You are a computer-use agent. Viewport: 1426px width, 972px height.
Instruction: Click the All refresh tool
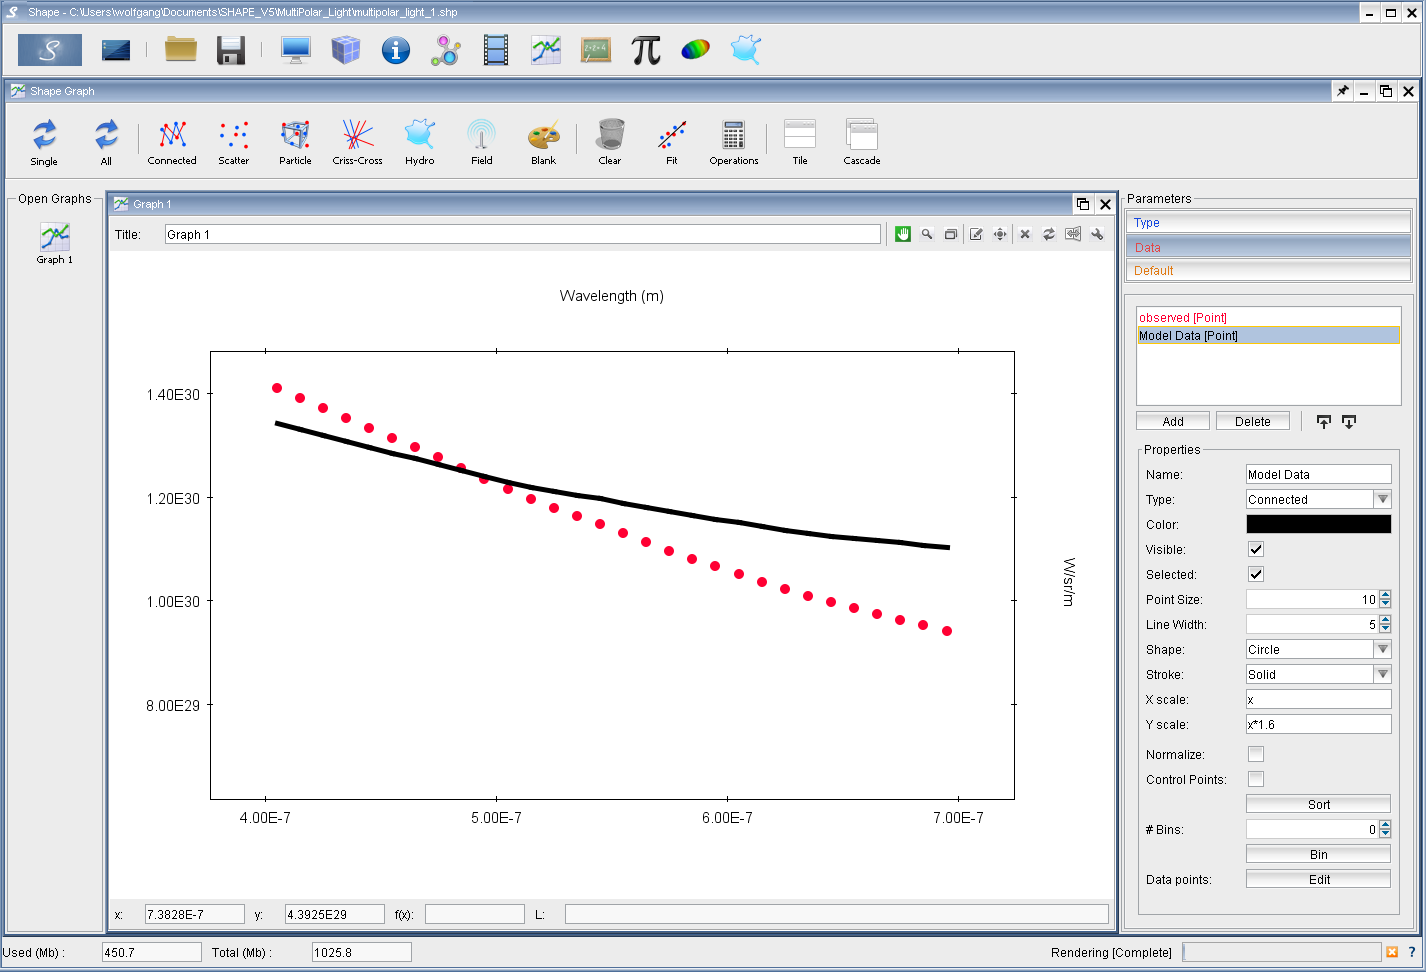click(106, 142)
